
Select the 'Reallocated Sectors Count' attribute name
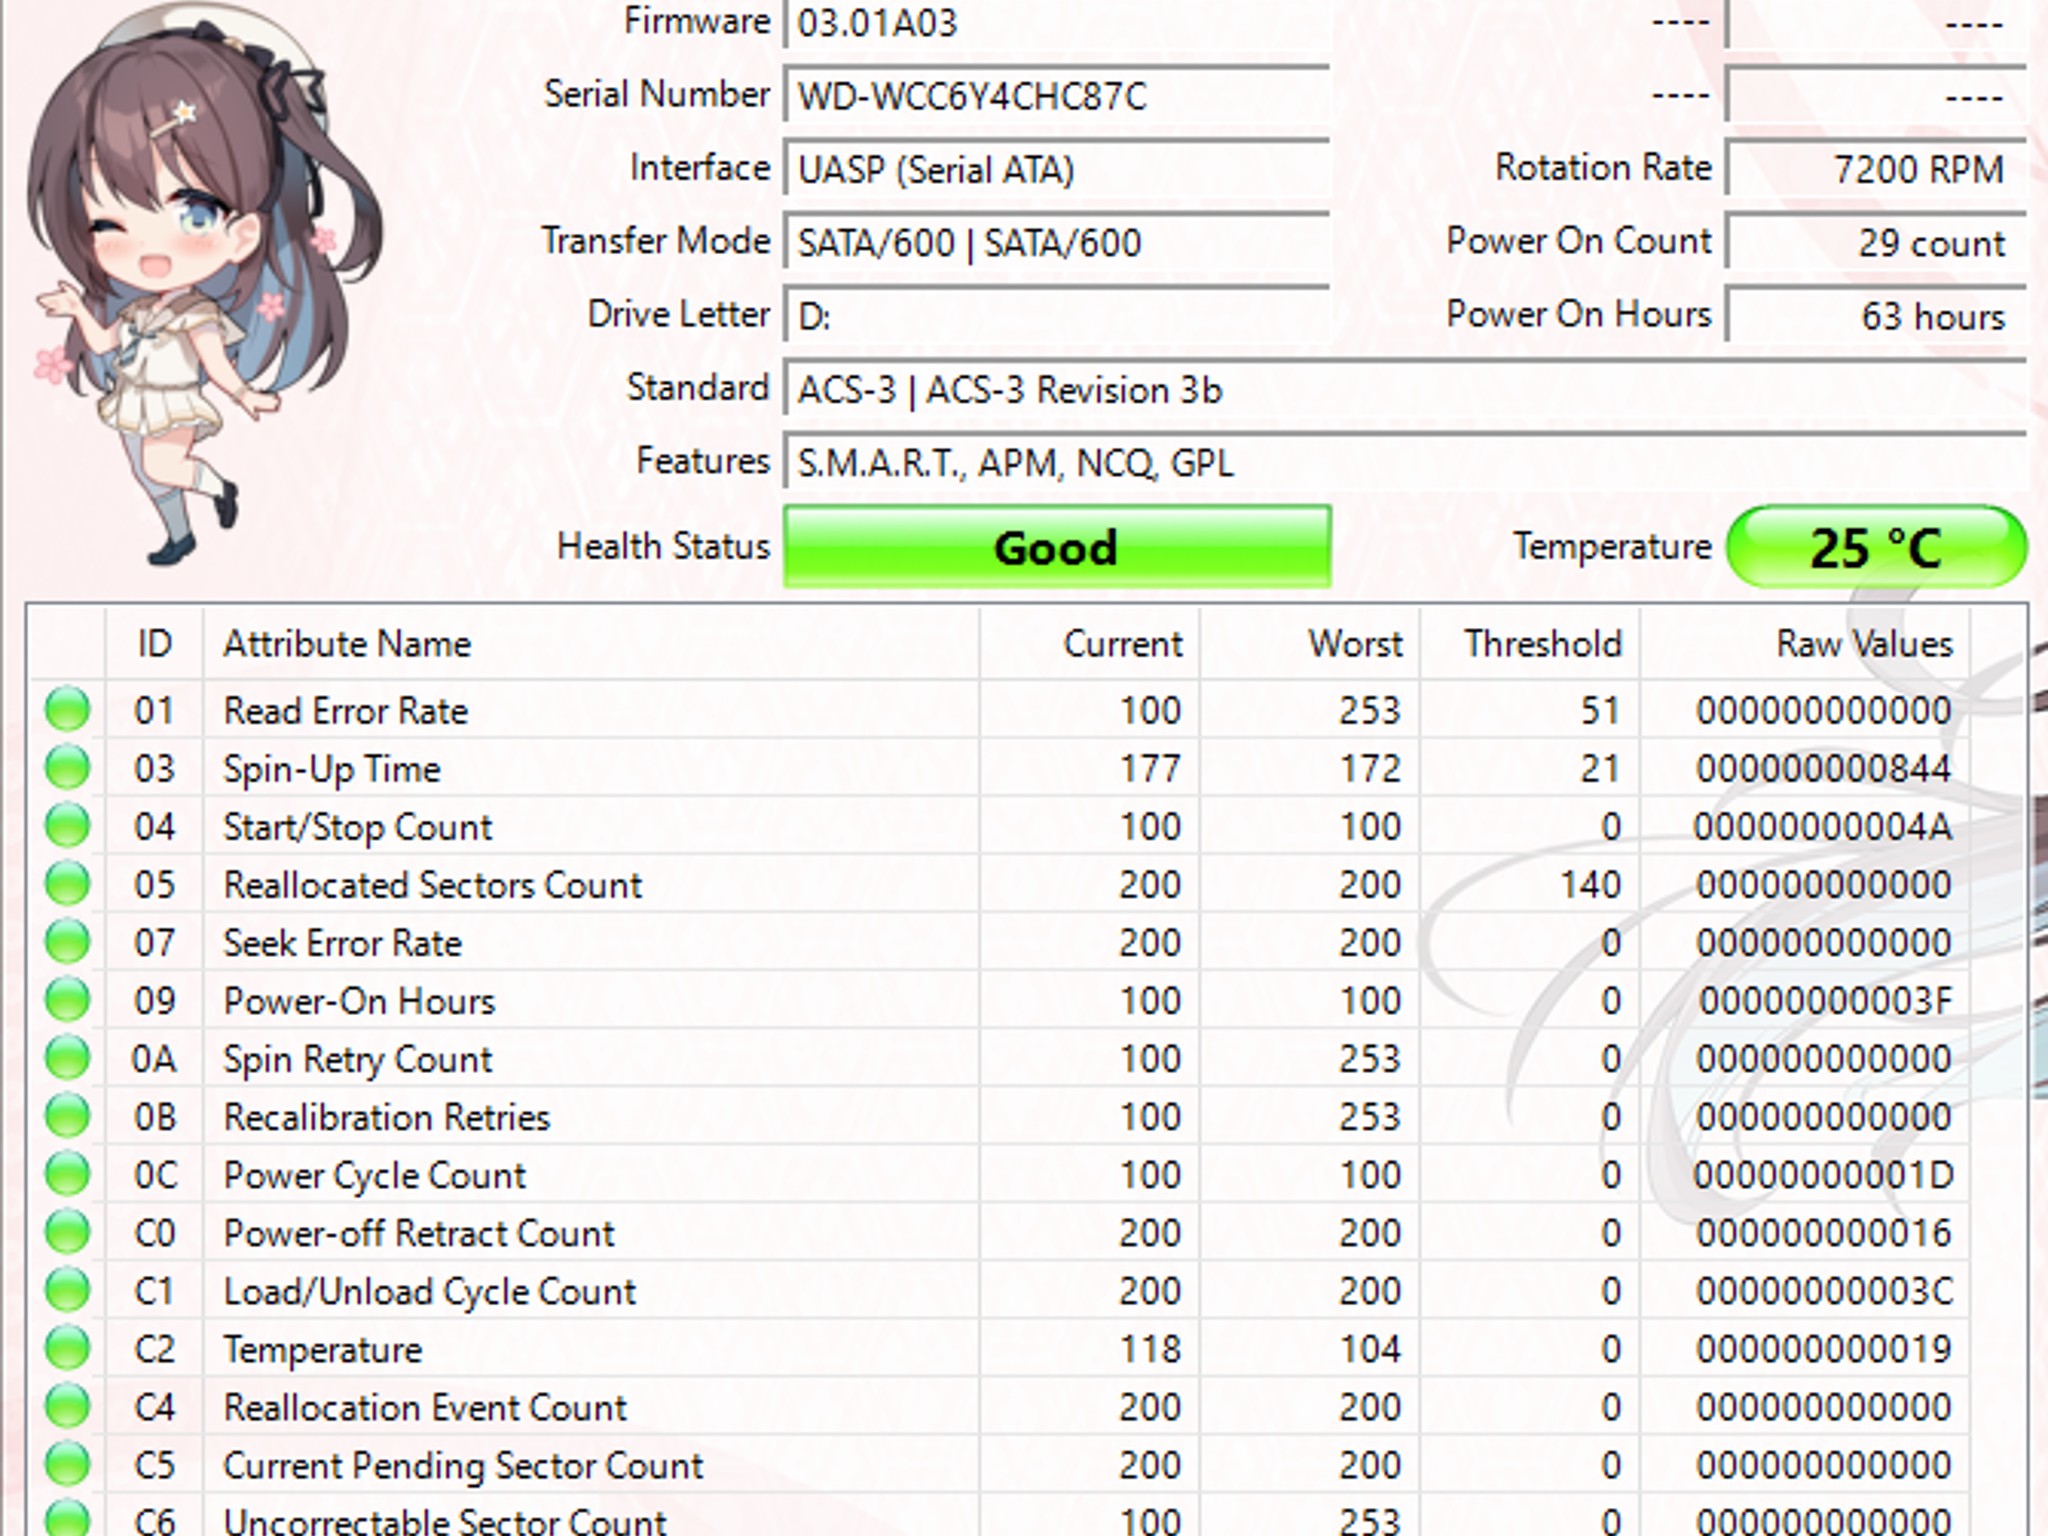(x=433, y=885)
